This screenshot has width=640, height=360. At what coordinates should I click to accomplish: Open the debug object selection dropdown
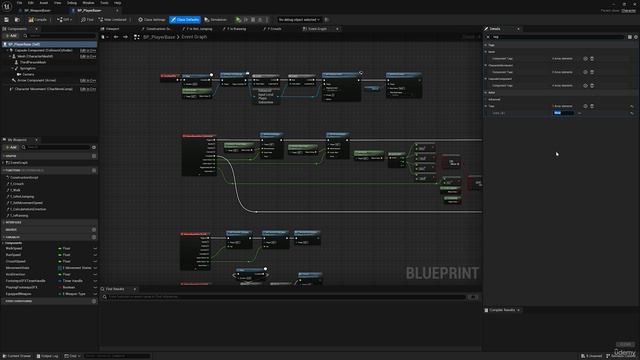[299, 20]
